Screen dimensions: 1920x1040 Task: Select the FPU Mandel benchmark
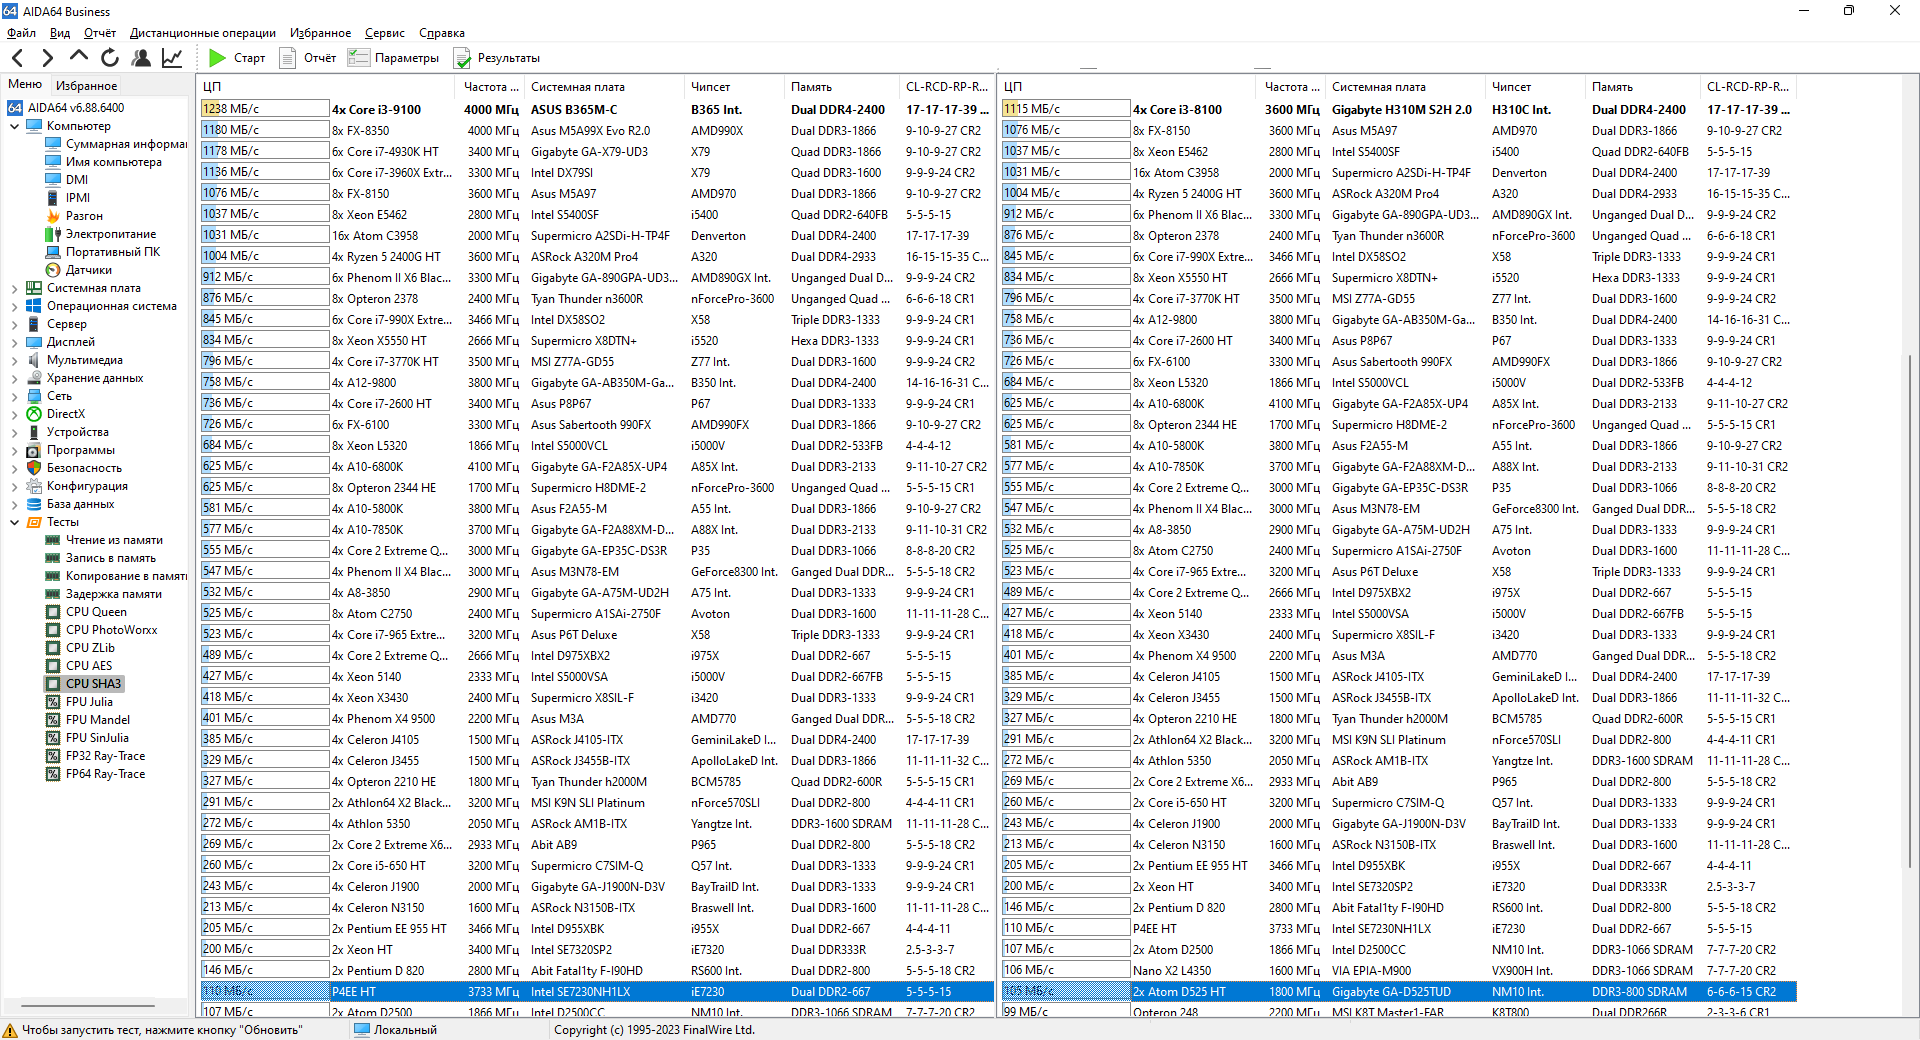[88, 720]
